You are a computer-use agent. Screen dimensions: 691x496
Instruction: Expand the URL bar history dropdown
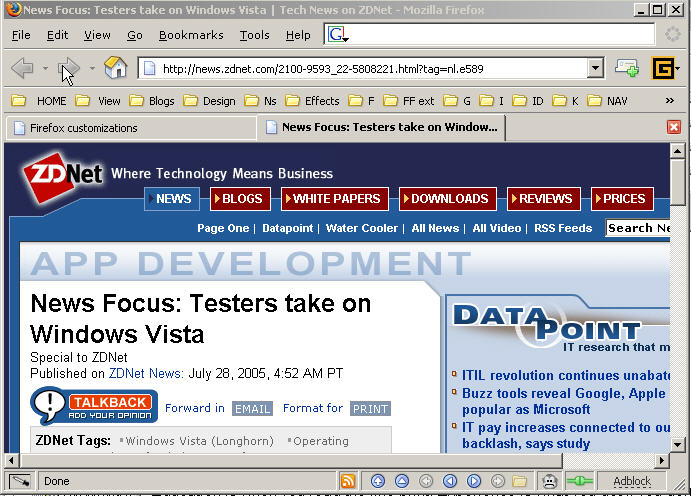(x=595, y=68)
